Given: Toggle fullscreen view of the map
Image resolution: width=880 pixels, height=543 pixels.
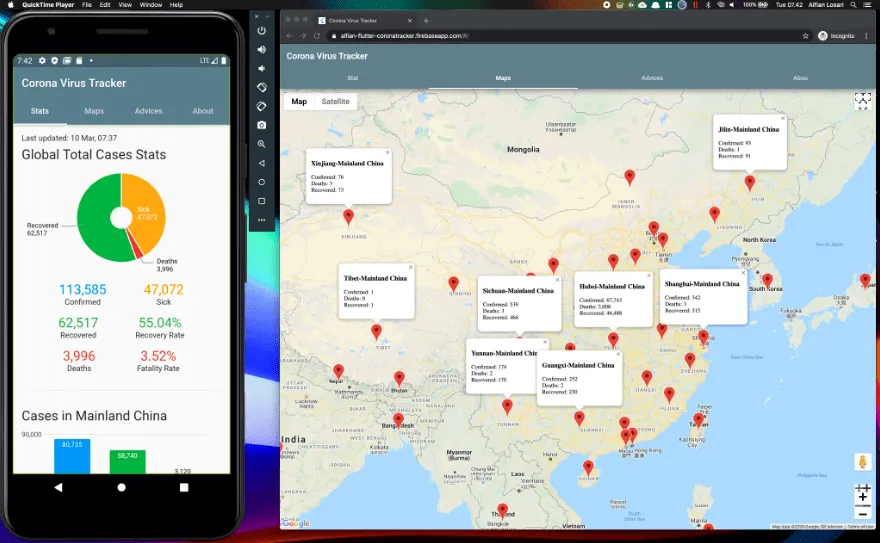Looking at the screenshot, I should click(862, 100).
